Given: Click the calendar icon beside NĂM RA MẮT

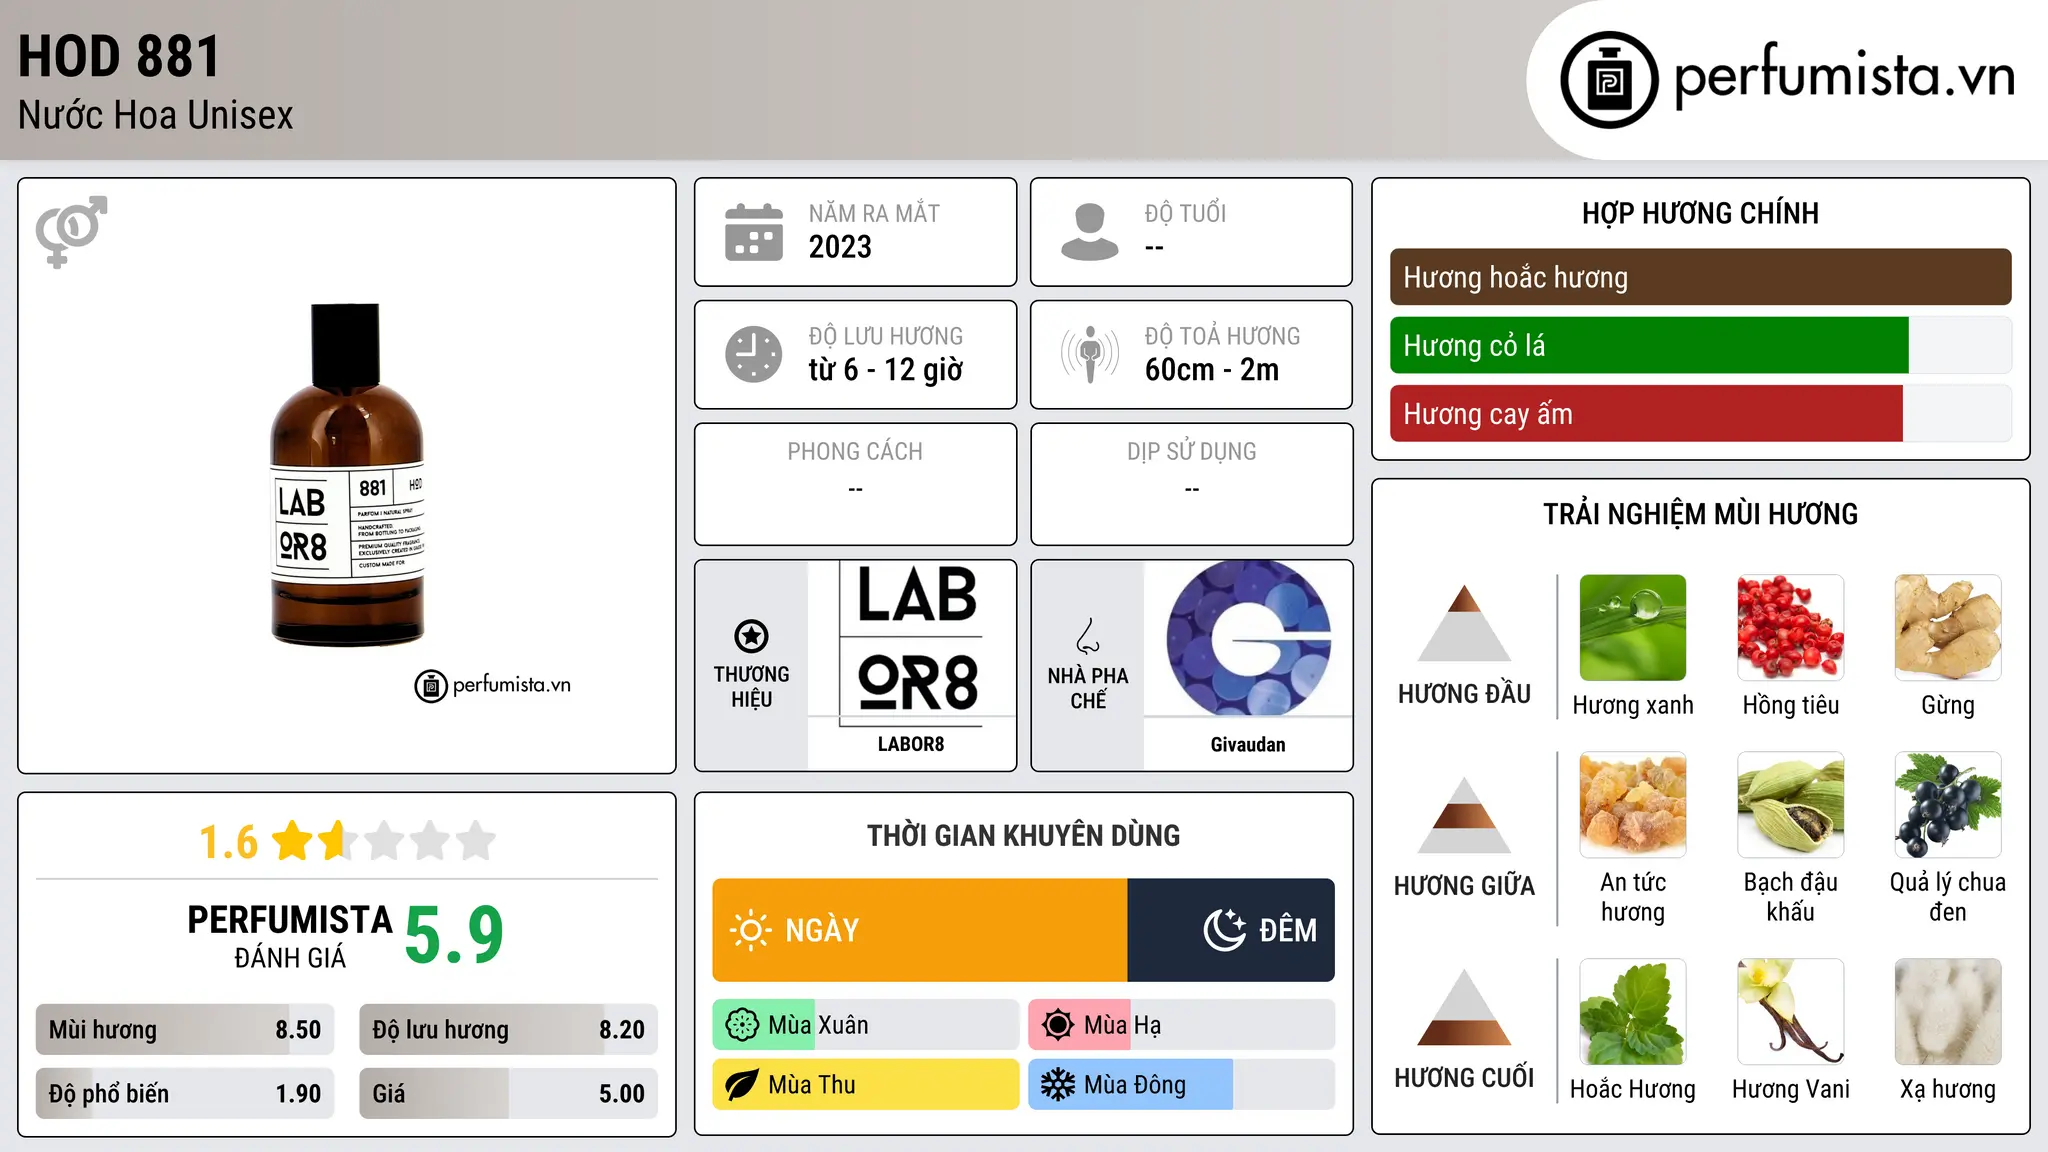Looking at the screenshot, I should click(x=754, y=232).
